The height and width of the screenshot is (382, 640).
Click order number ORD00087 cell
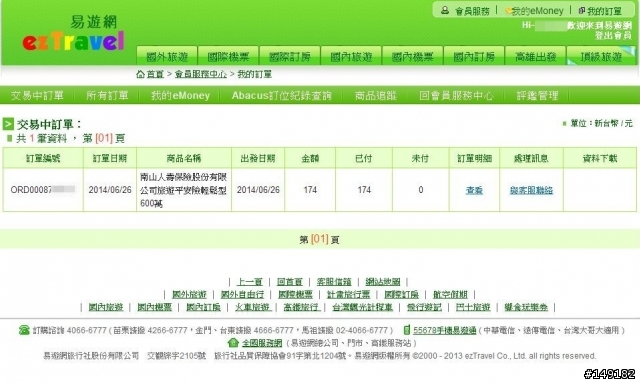click(x=42, y=190)
